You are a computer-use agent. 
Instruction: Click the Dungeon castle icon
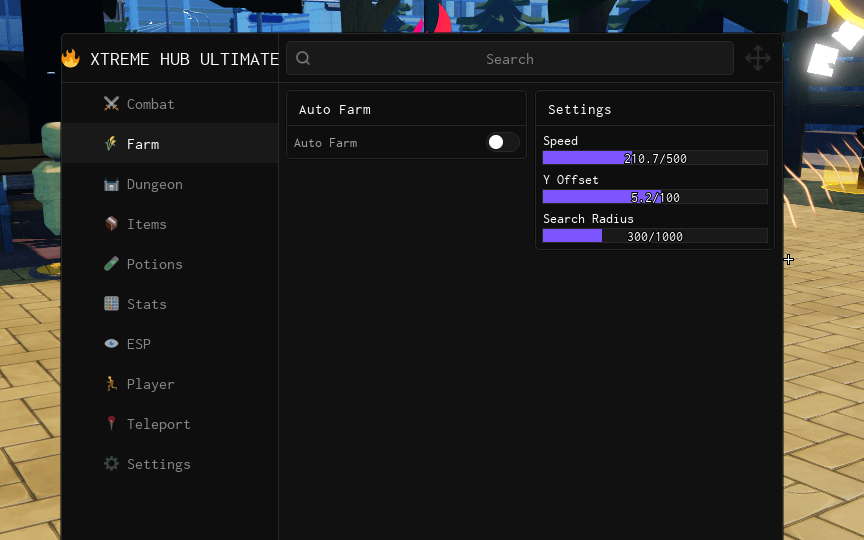(111, 184)
